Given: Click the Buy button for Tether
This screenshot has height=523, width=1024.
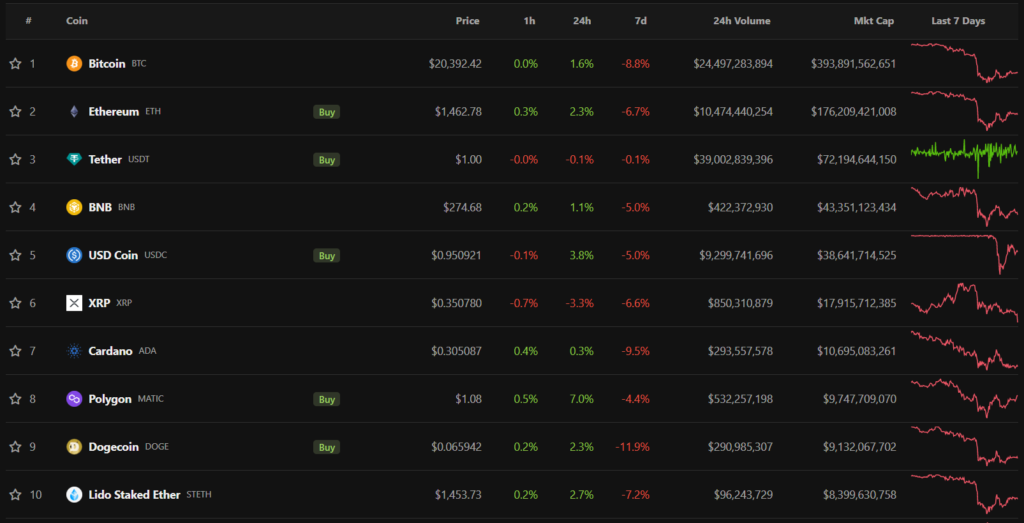Looking at the screenshot, I should click(x=327, y=159).
